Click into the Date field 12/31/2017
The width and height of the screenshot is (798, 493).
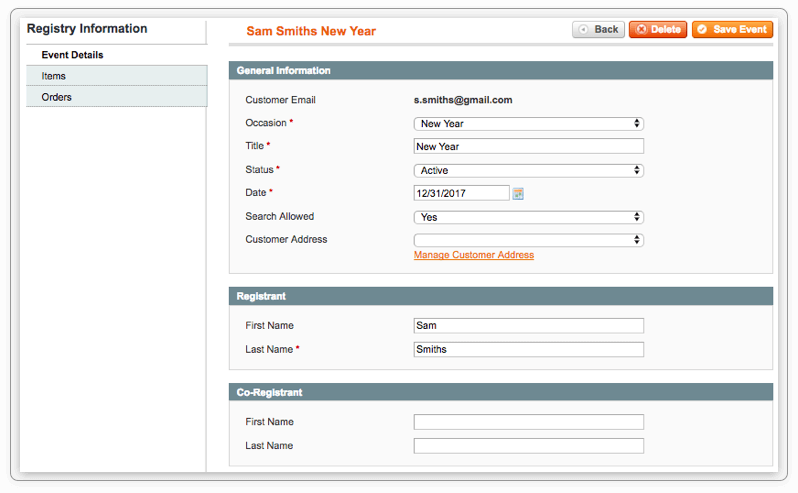tap(462, 193)
